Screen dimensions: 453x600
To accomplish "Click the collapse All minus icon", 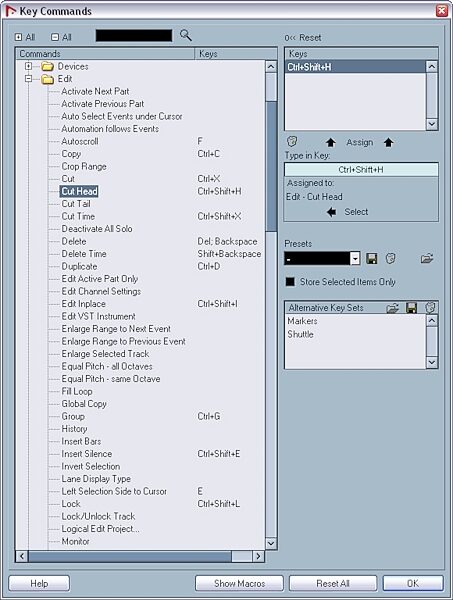I will pos(55,37).
